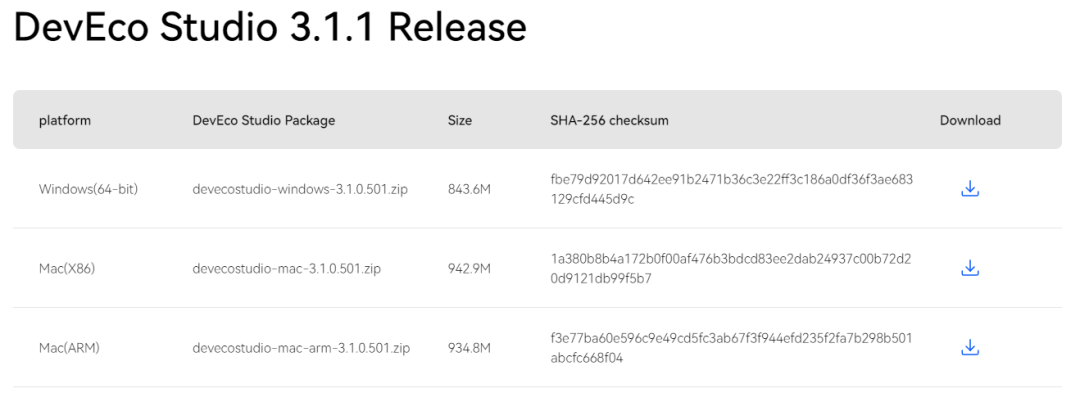Click the DevEco Studio 3.1.1 Release heading

[270, 28]
